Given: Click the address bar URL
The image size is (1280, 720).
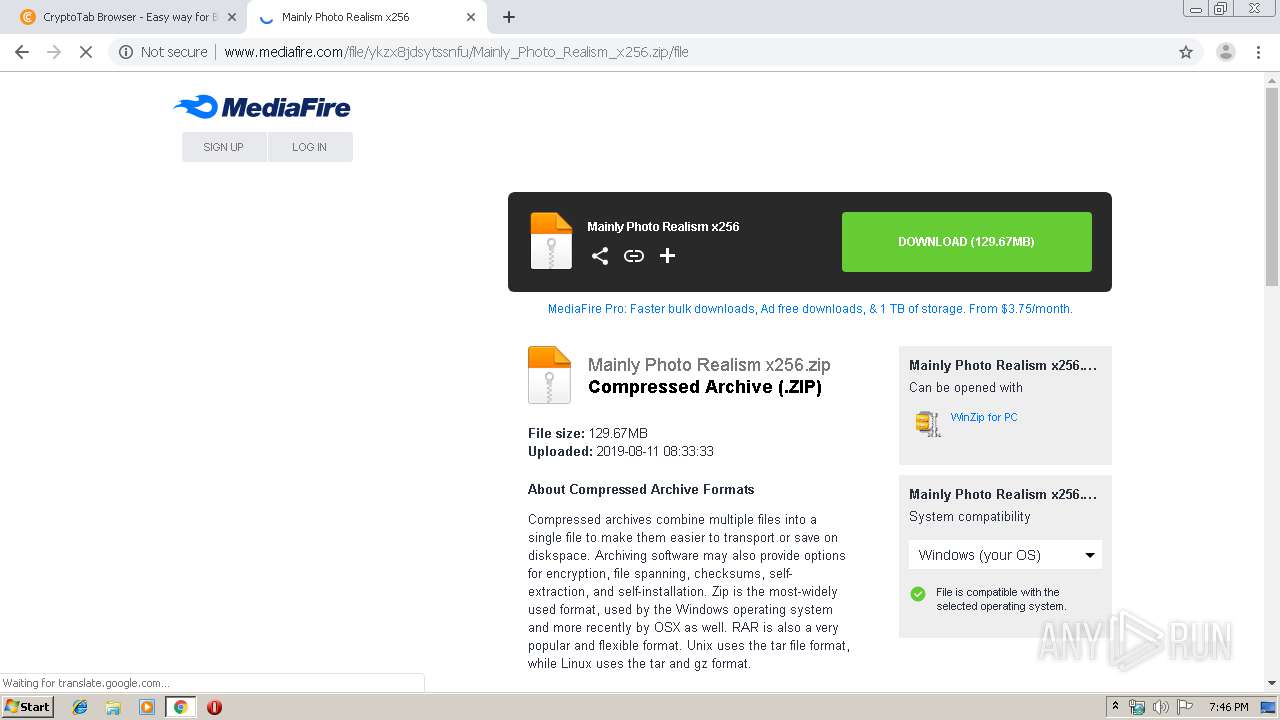Looking at the screenshot, I should 456,52.
